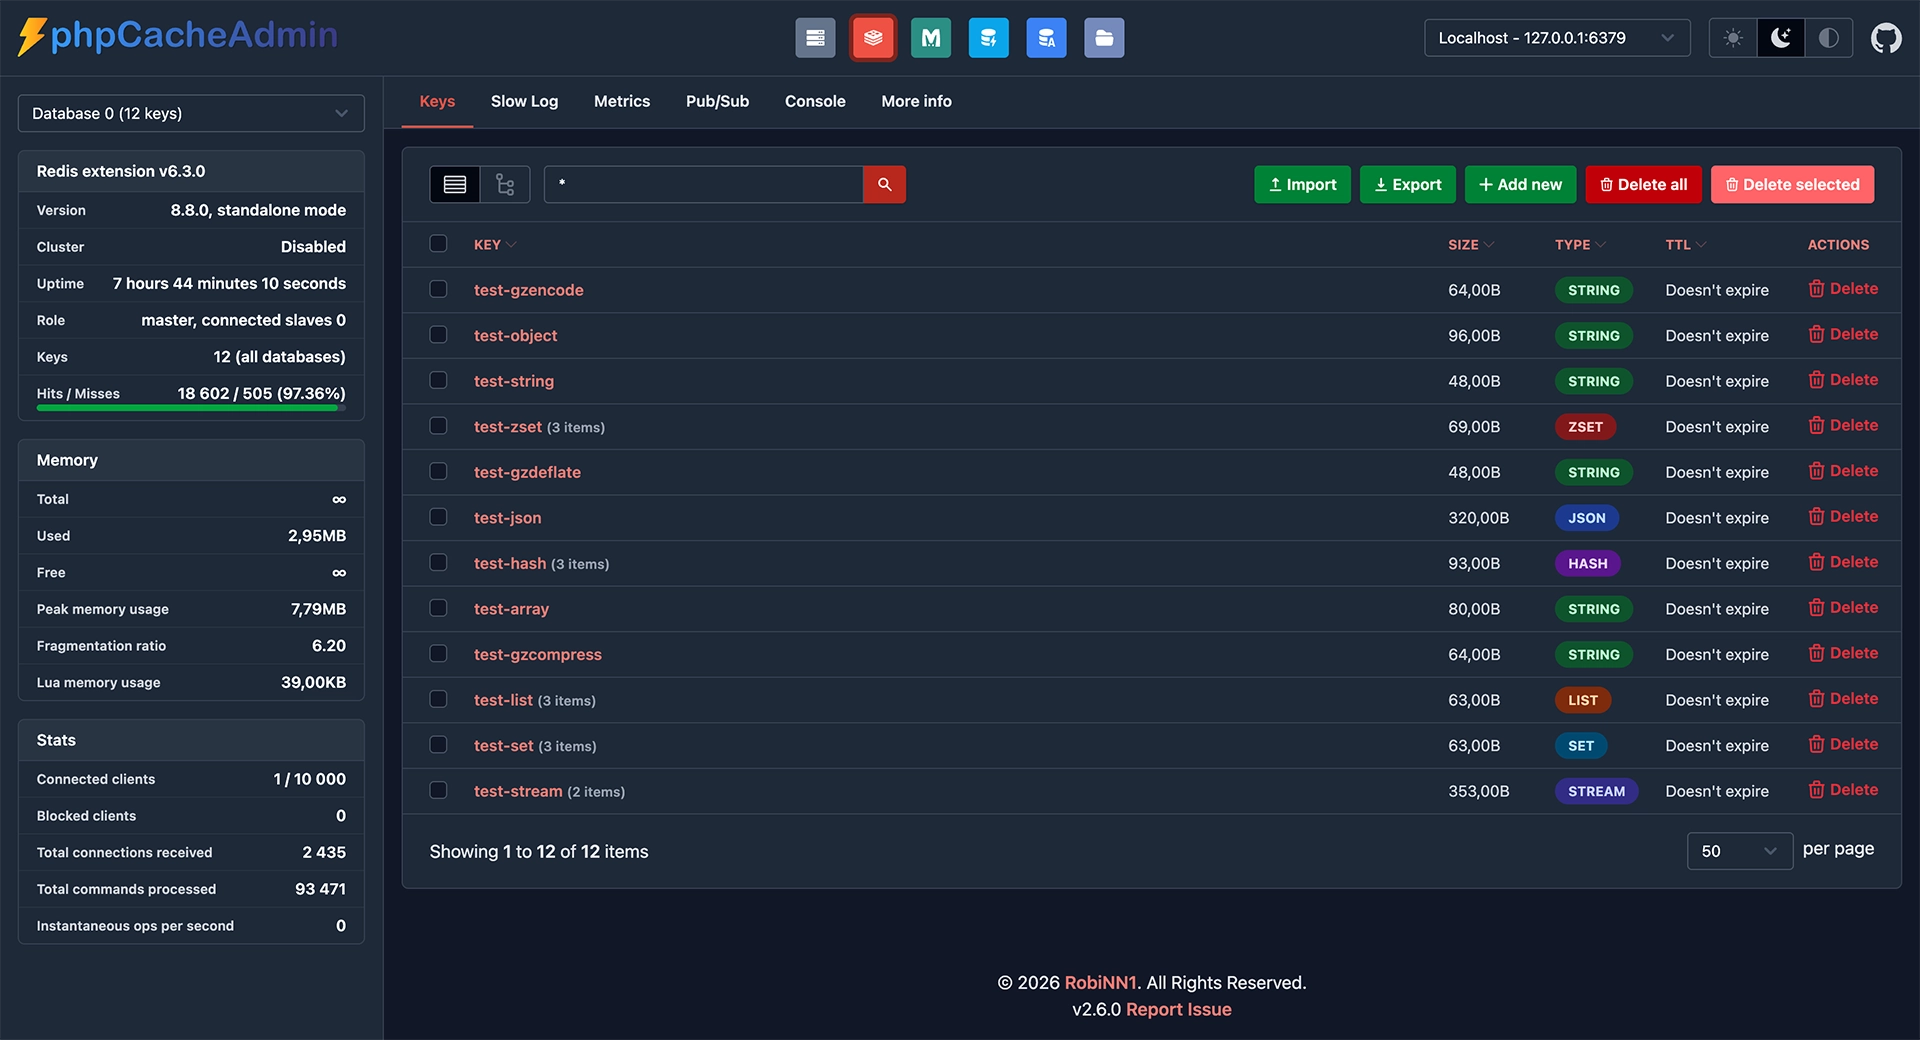Check the test-hash row checkbox
The width and height of the screenshot is (1920, 1040).
coord(438,562)
